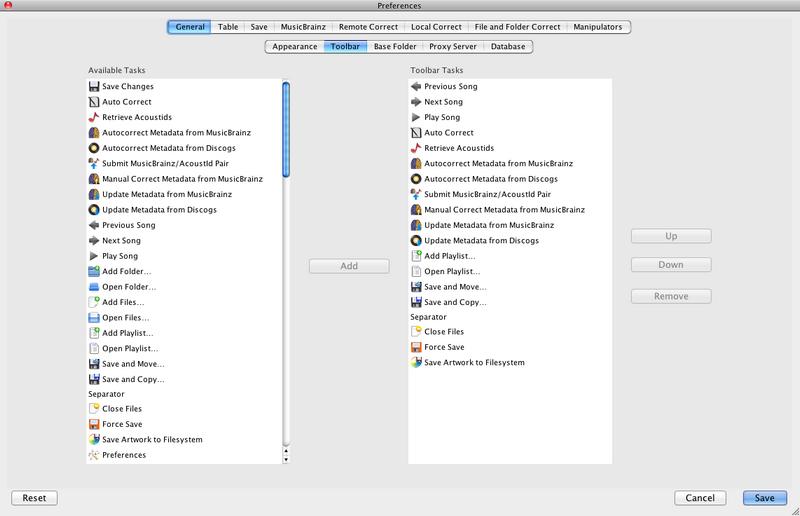The image size is (800, 516).
Task: Click the Autocorrect Metadata from Discogs icon in Available Tasks
Action: point(94,148)
